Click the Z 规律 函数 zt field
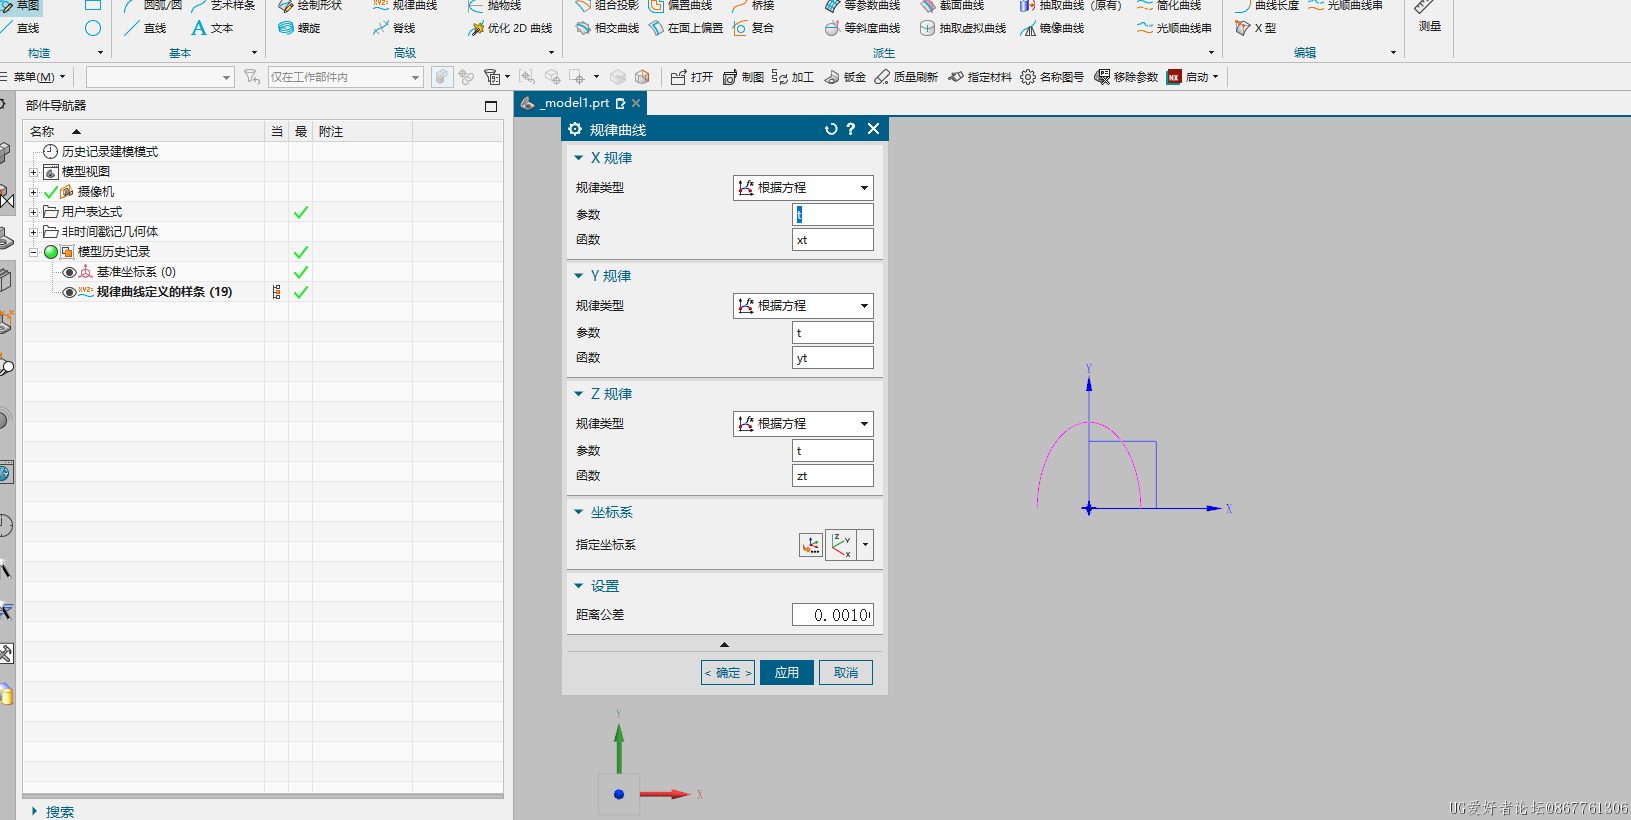The height and width of the screenshot is (820, 1631). coord(833,476)
